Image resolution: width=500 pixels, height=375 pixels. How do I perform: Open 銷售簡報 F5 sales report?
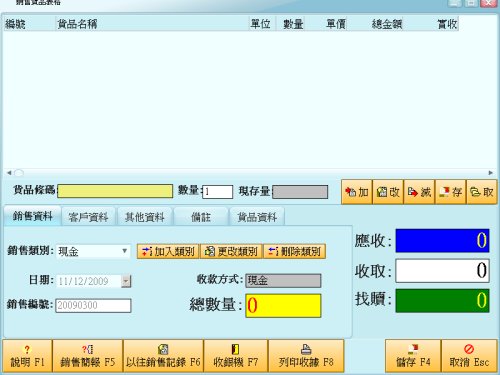(x=88, y=356)
